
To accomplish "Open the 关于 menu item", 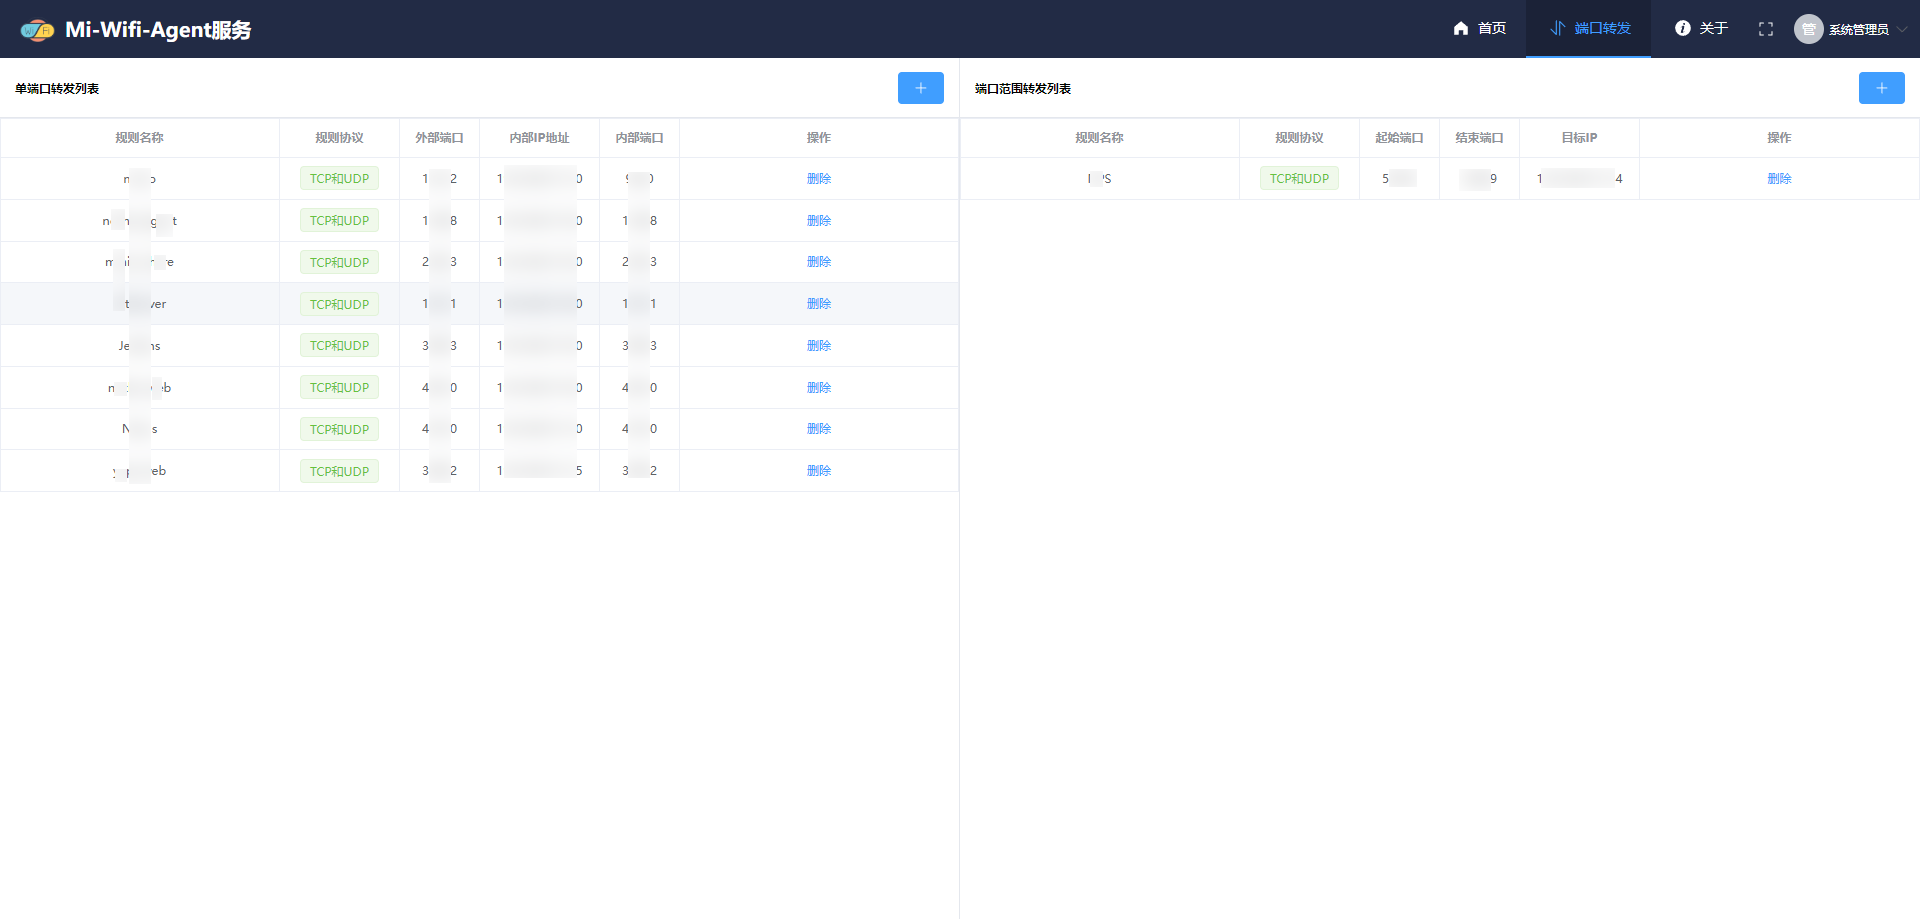I will point(1713,29).
